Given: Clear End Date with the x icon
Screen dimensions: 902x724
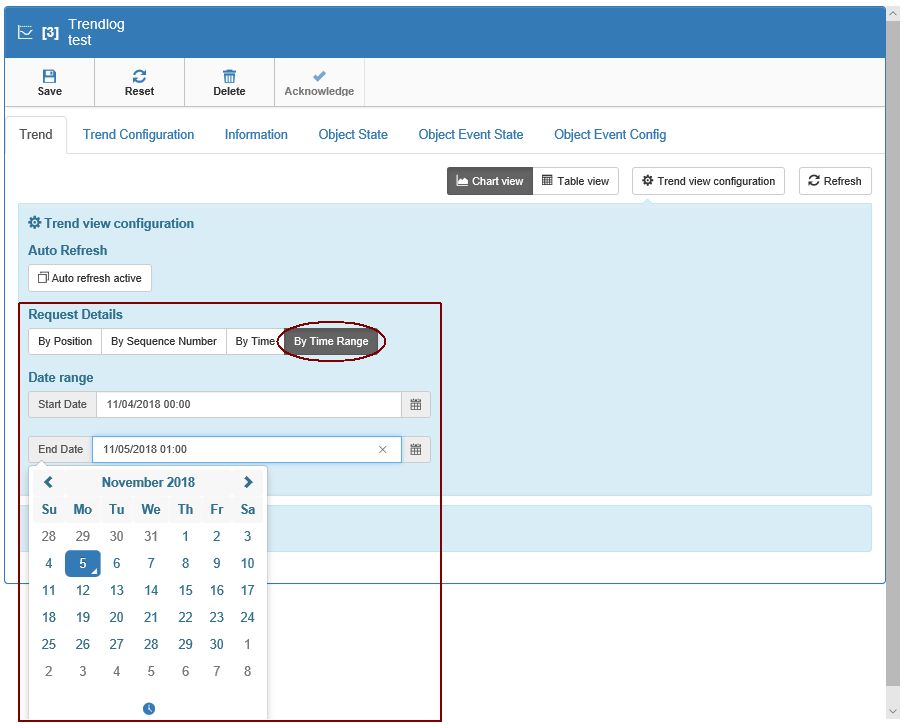Looking at the screenshot, I should [x=382, y=450].
